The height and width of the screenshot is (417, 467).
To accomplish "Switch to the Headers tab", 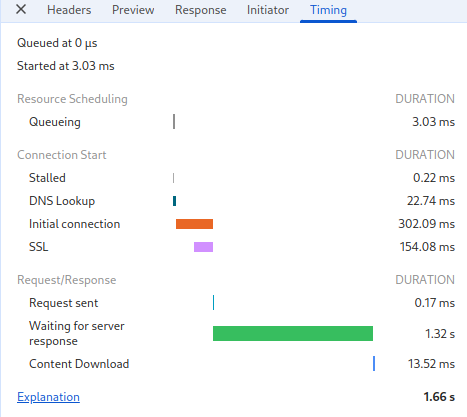I will (x=69, y=10).
